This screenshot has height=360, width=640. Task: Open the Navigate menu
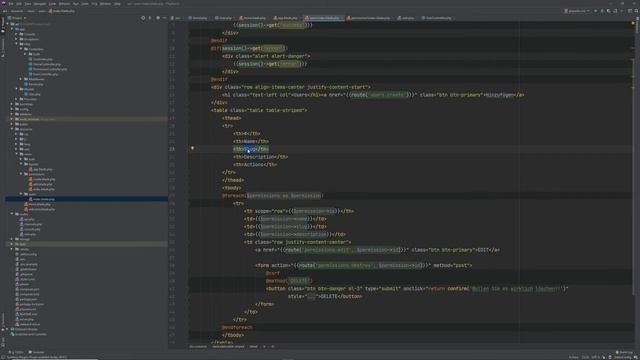(x=40, y=4)
